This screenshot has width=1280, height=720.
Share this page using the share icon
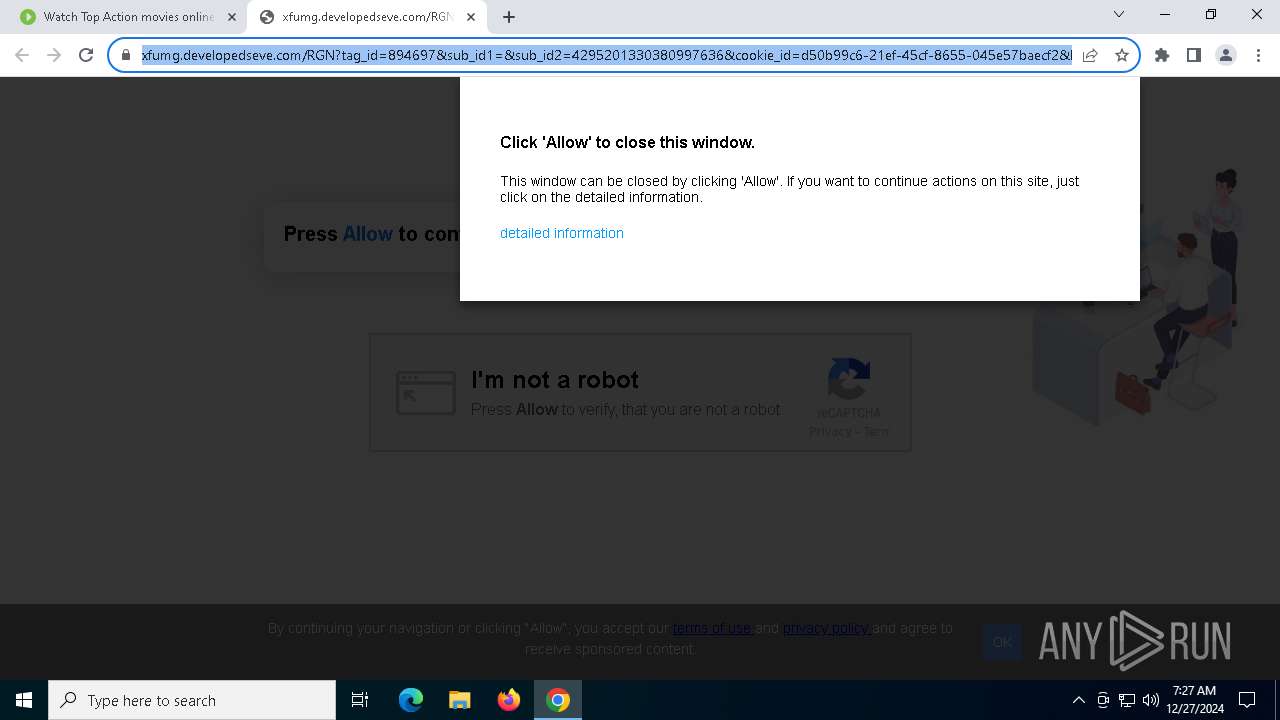[x=1090, y=55]
